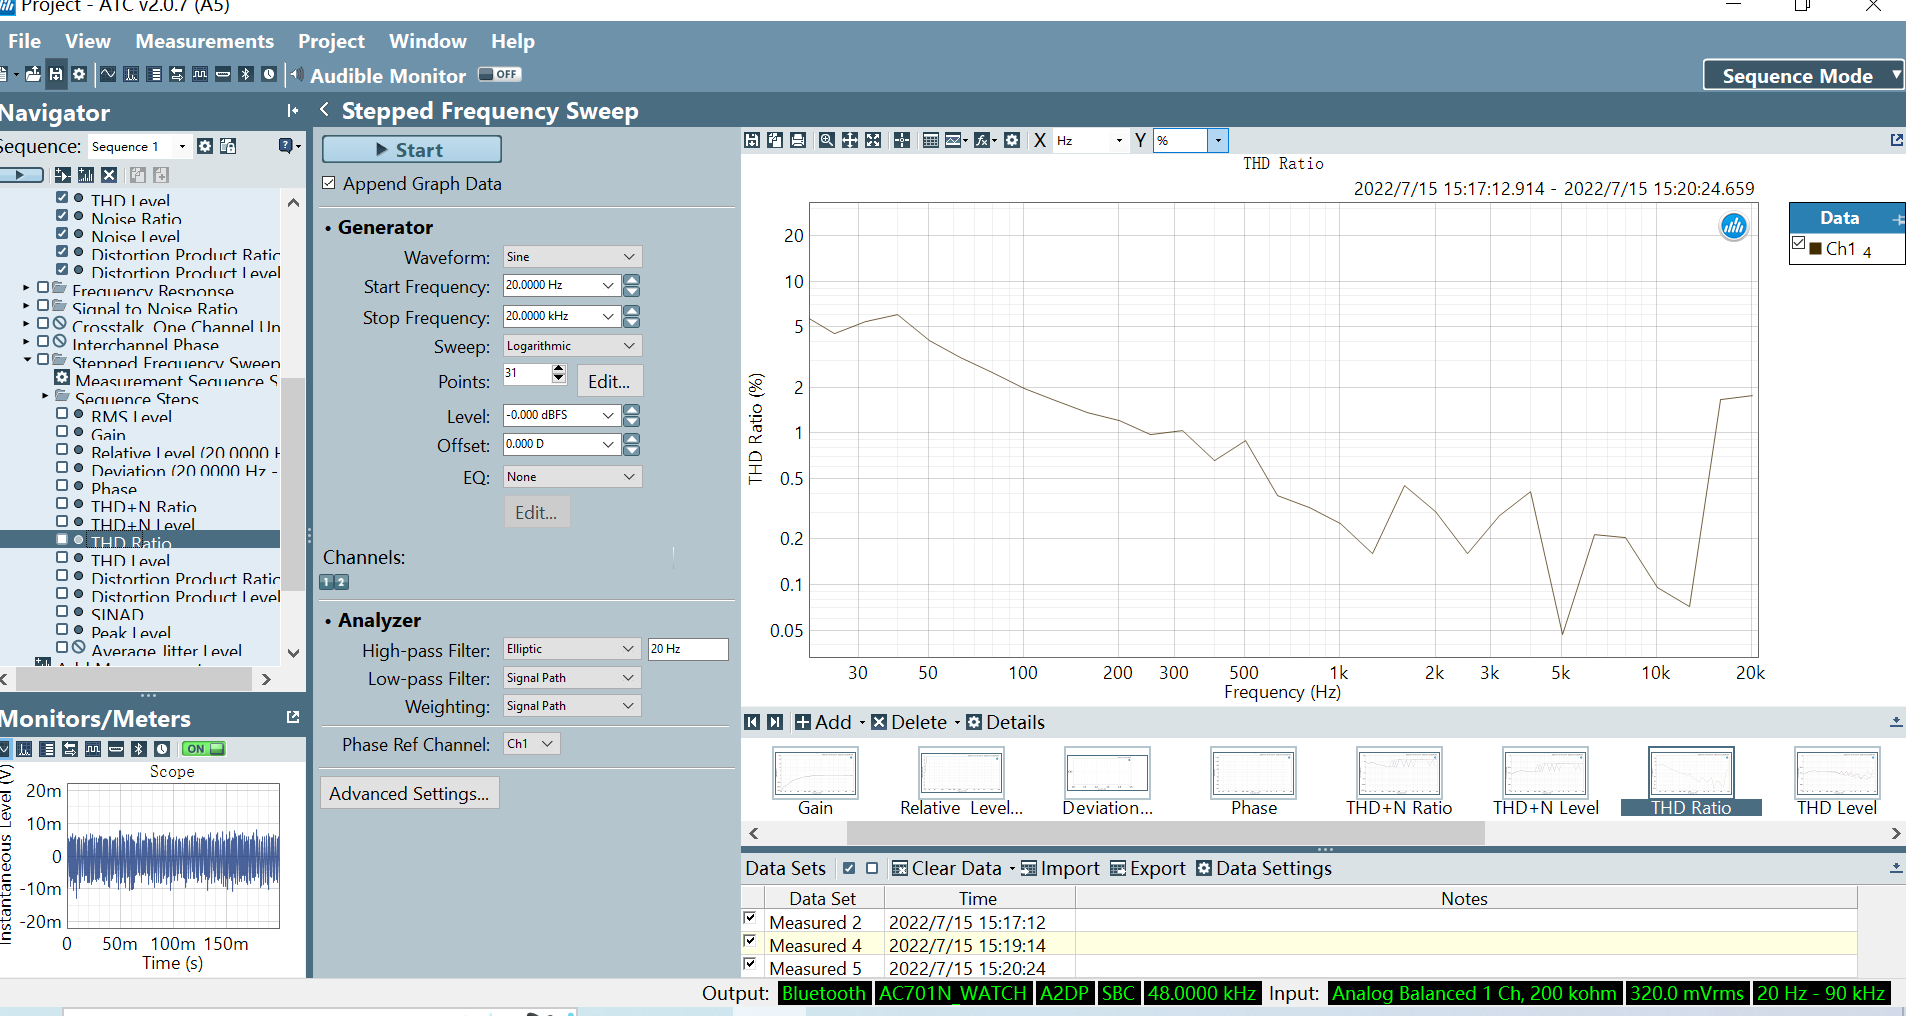Open the High-pass Filter Elliptic dropdown

(x=572, y=649)
